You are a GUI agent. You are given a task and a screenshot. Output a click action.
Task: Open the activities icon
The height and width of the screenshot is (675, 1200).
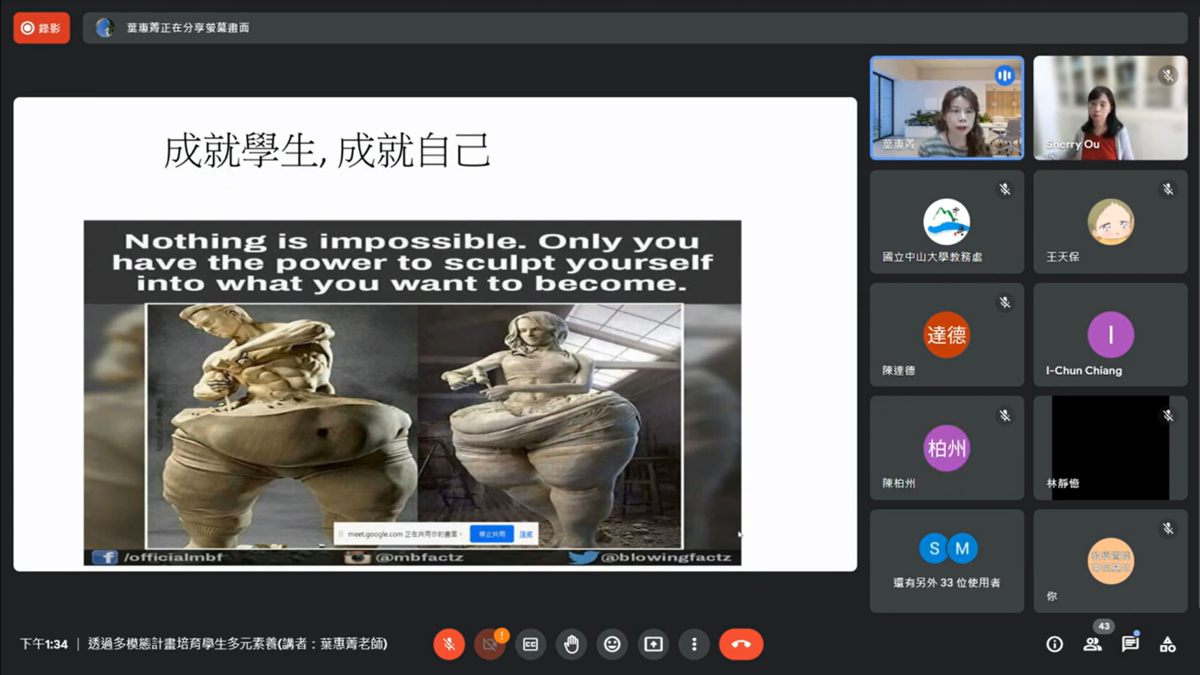(1167, 644)
